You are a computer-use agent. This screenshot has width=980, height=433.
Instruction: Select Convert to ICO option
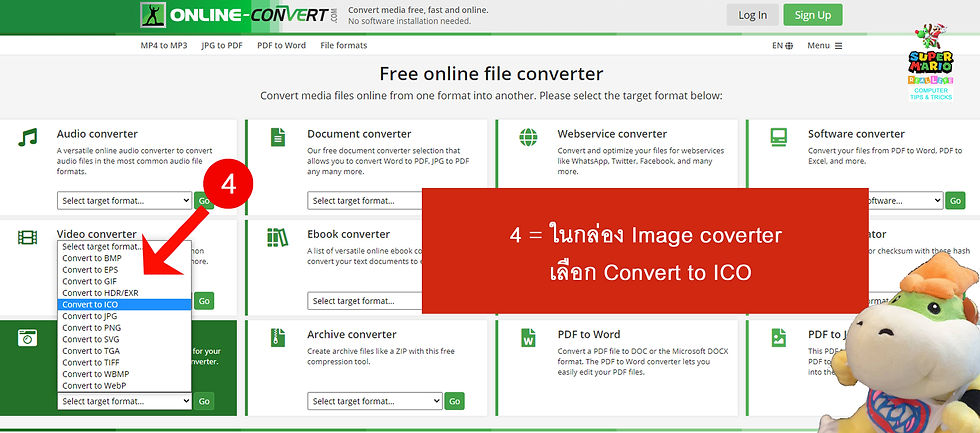pos(124,304)
